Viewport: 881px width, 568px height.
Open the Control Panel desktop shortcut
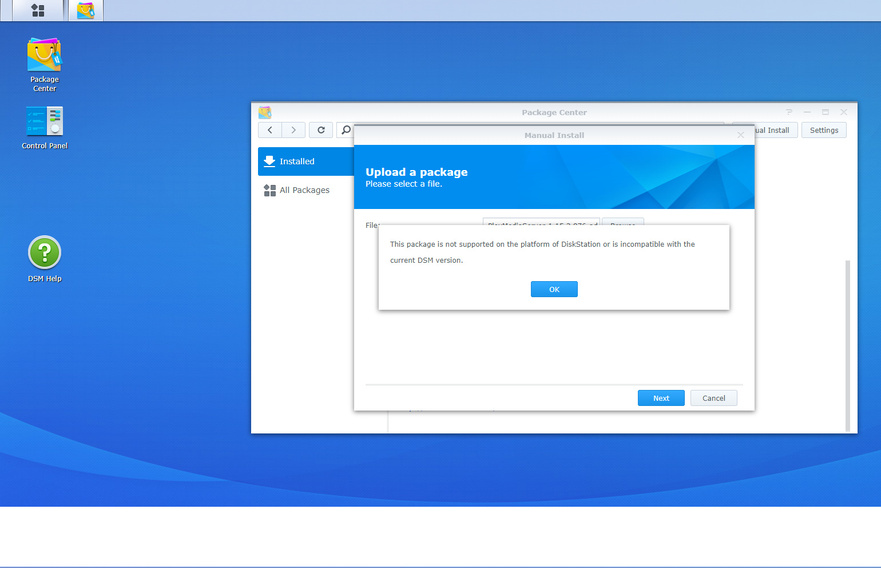point(44,128)
